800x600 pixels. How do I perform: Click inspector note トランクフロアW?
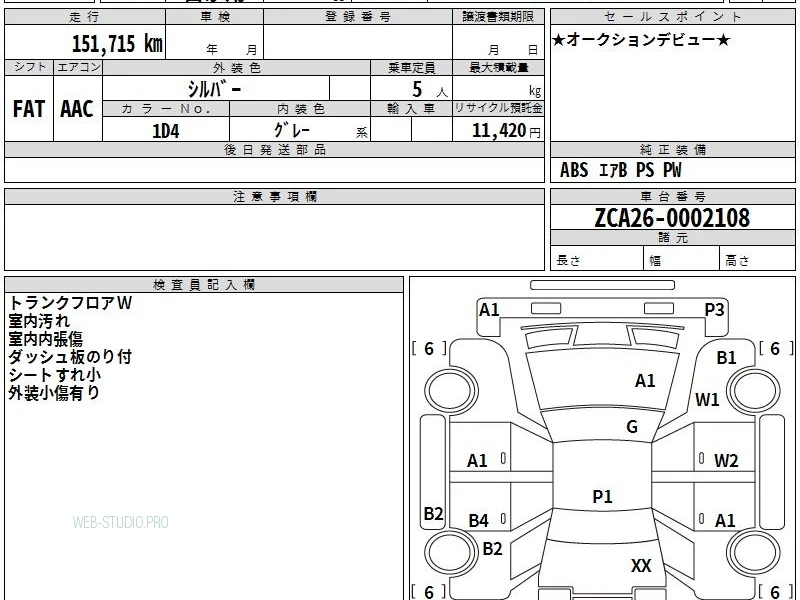[x=70, y=303]
